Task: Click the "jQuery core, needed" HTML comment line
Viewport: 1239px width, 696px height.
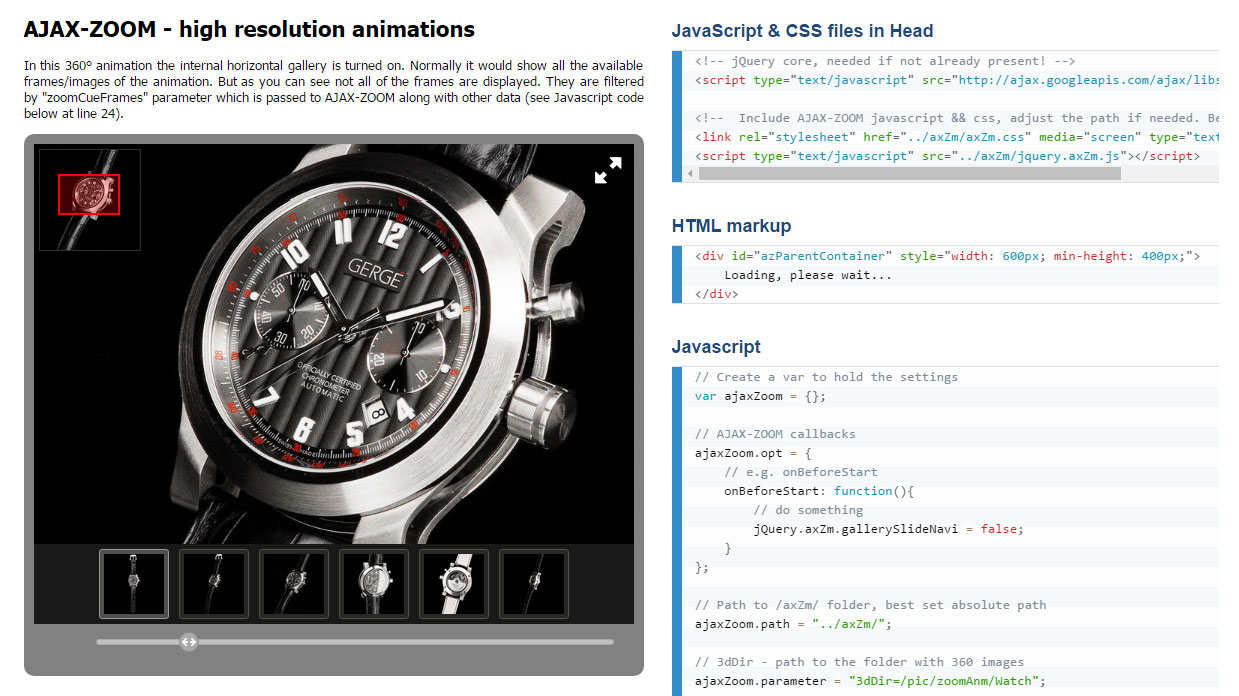Action: tap(885, 61)
